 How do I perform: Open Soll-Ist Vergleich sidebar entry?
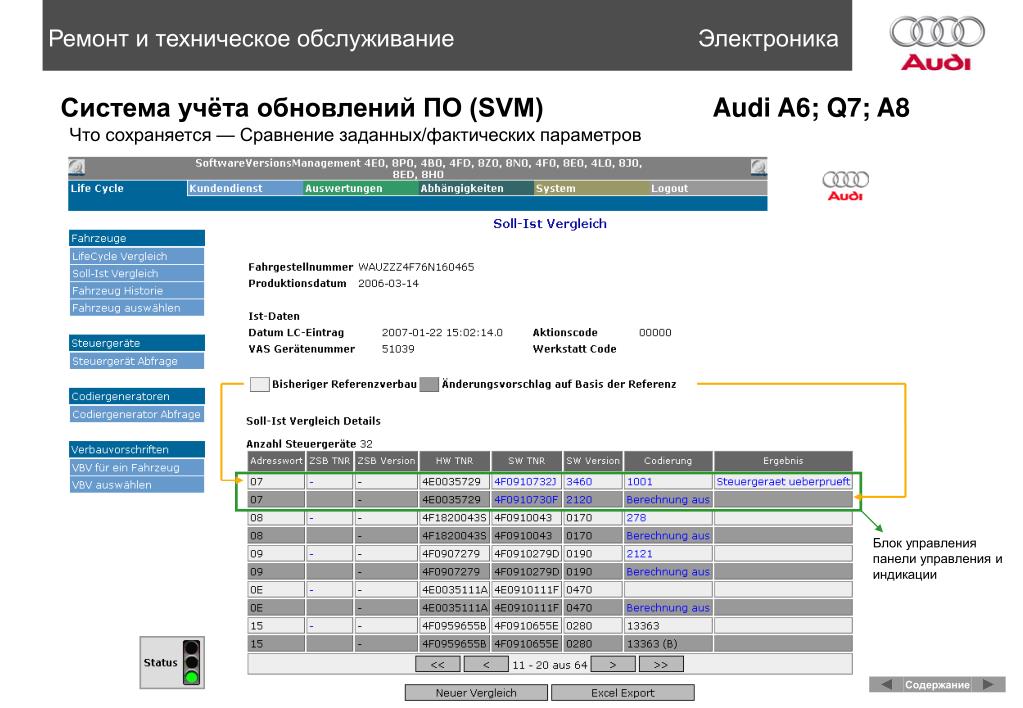tap(137, 273)
